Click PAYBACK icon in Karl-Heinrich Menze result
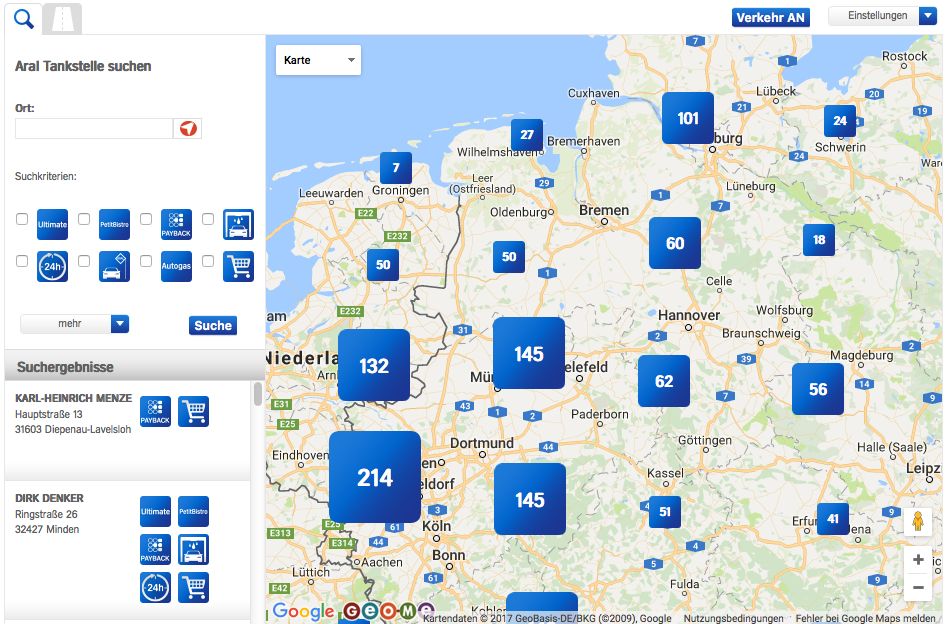This screenshot has height=624, width=947. tap(155, 411)
